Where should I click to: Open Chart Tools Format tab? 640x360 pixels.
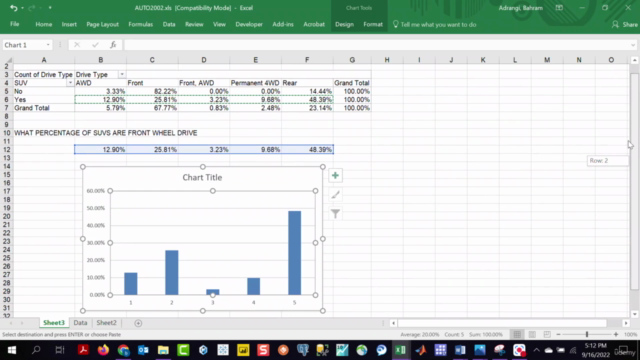[373, 24]
